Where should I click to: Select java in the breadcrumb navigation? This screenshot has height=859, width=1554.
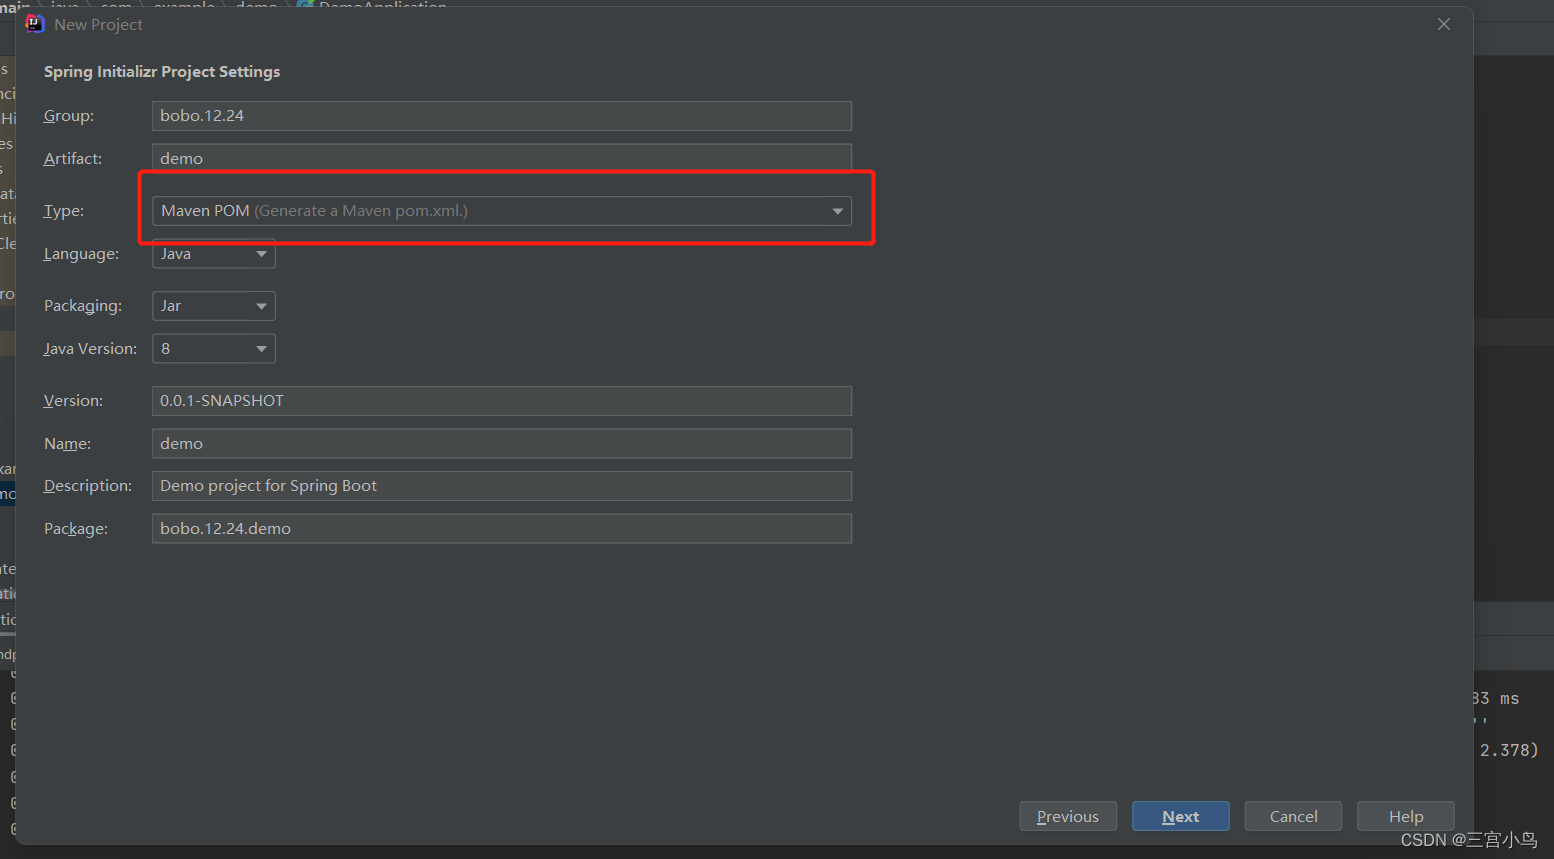63,5
